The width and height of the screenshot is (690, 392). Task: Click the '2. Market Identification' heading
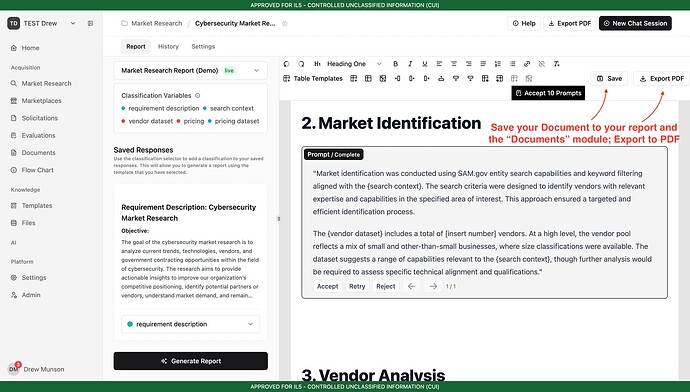click(x=391, y=123)
